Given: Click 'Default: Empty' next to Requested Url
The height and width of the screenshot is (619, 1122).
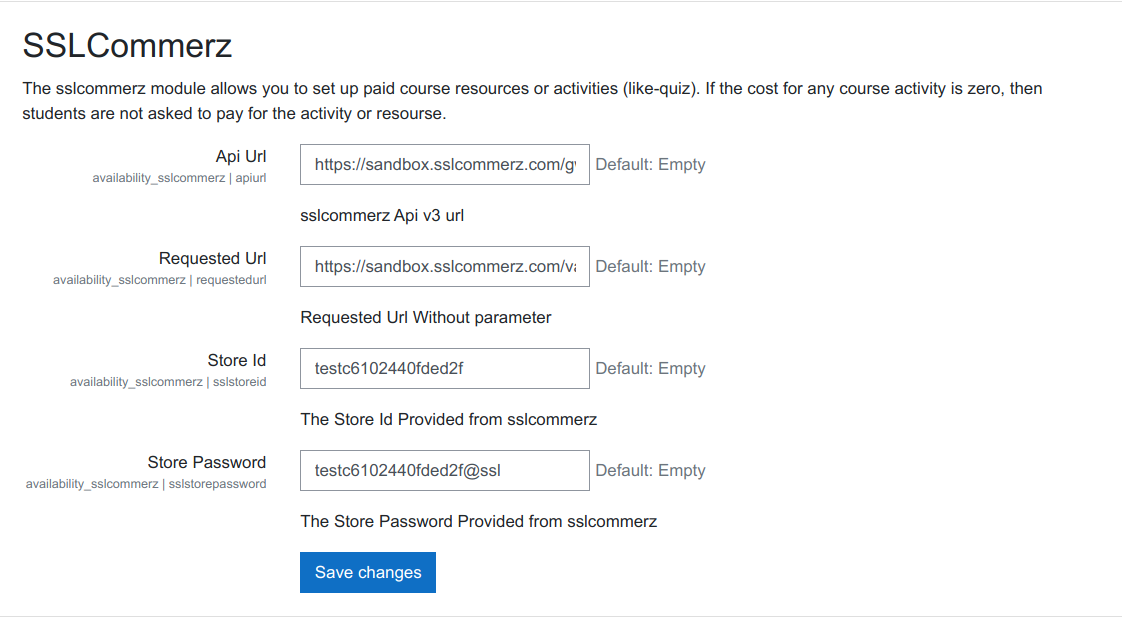Looking at the screenshot, I should click(650, 266).
